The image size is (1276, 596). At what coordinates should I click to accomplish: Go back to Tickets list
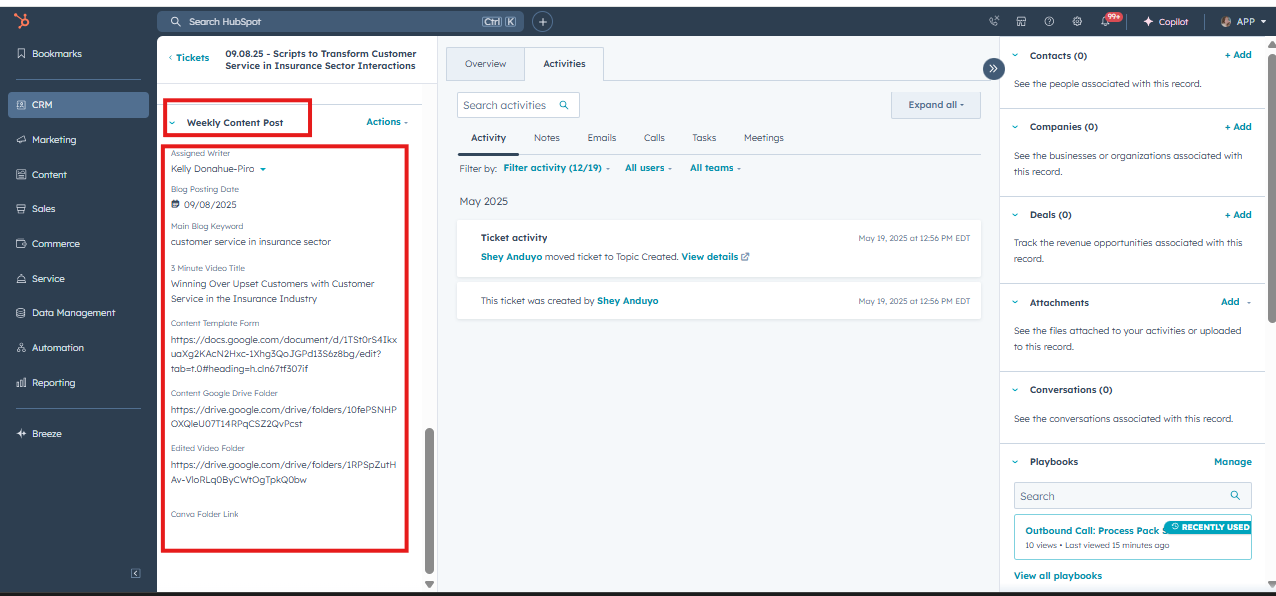[189, 58]
